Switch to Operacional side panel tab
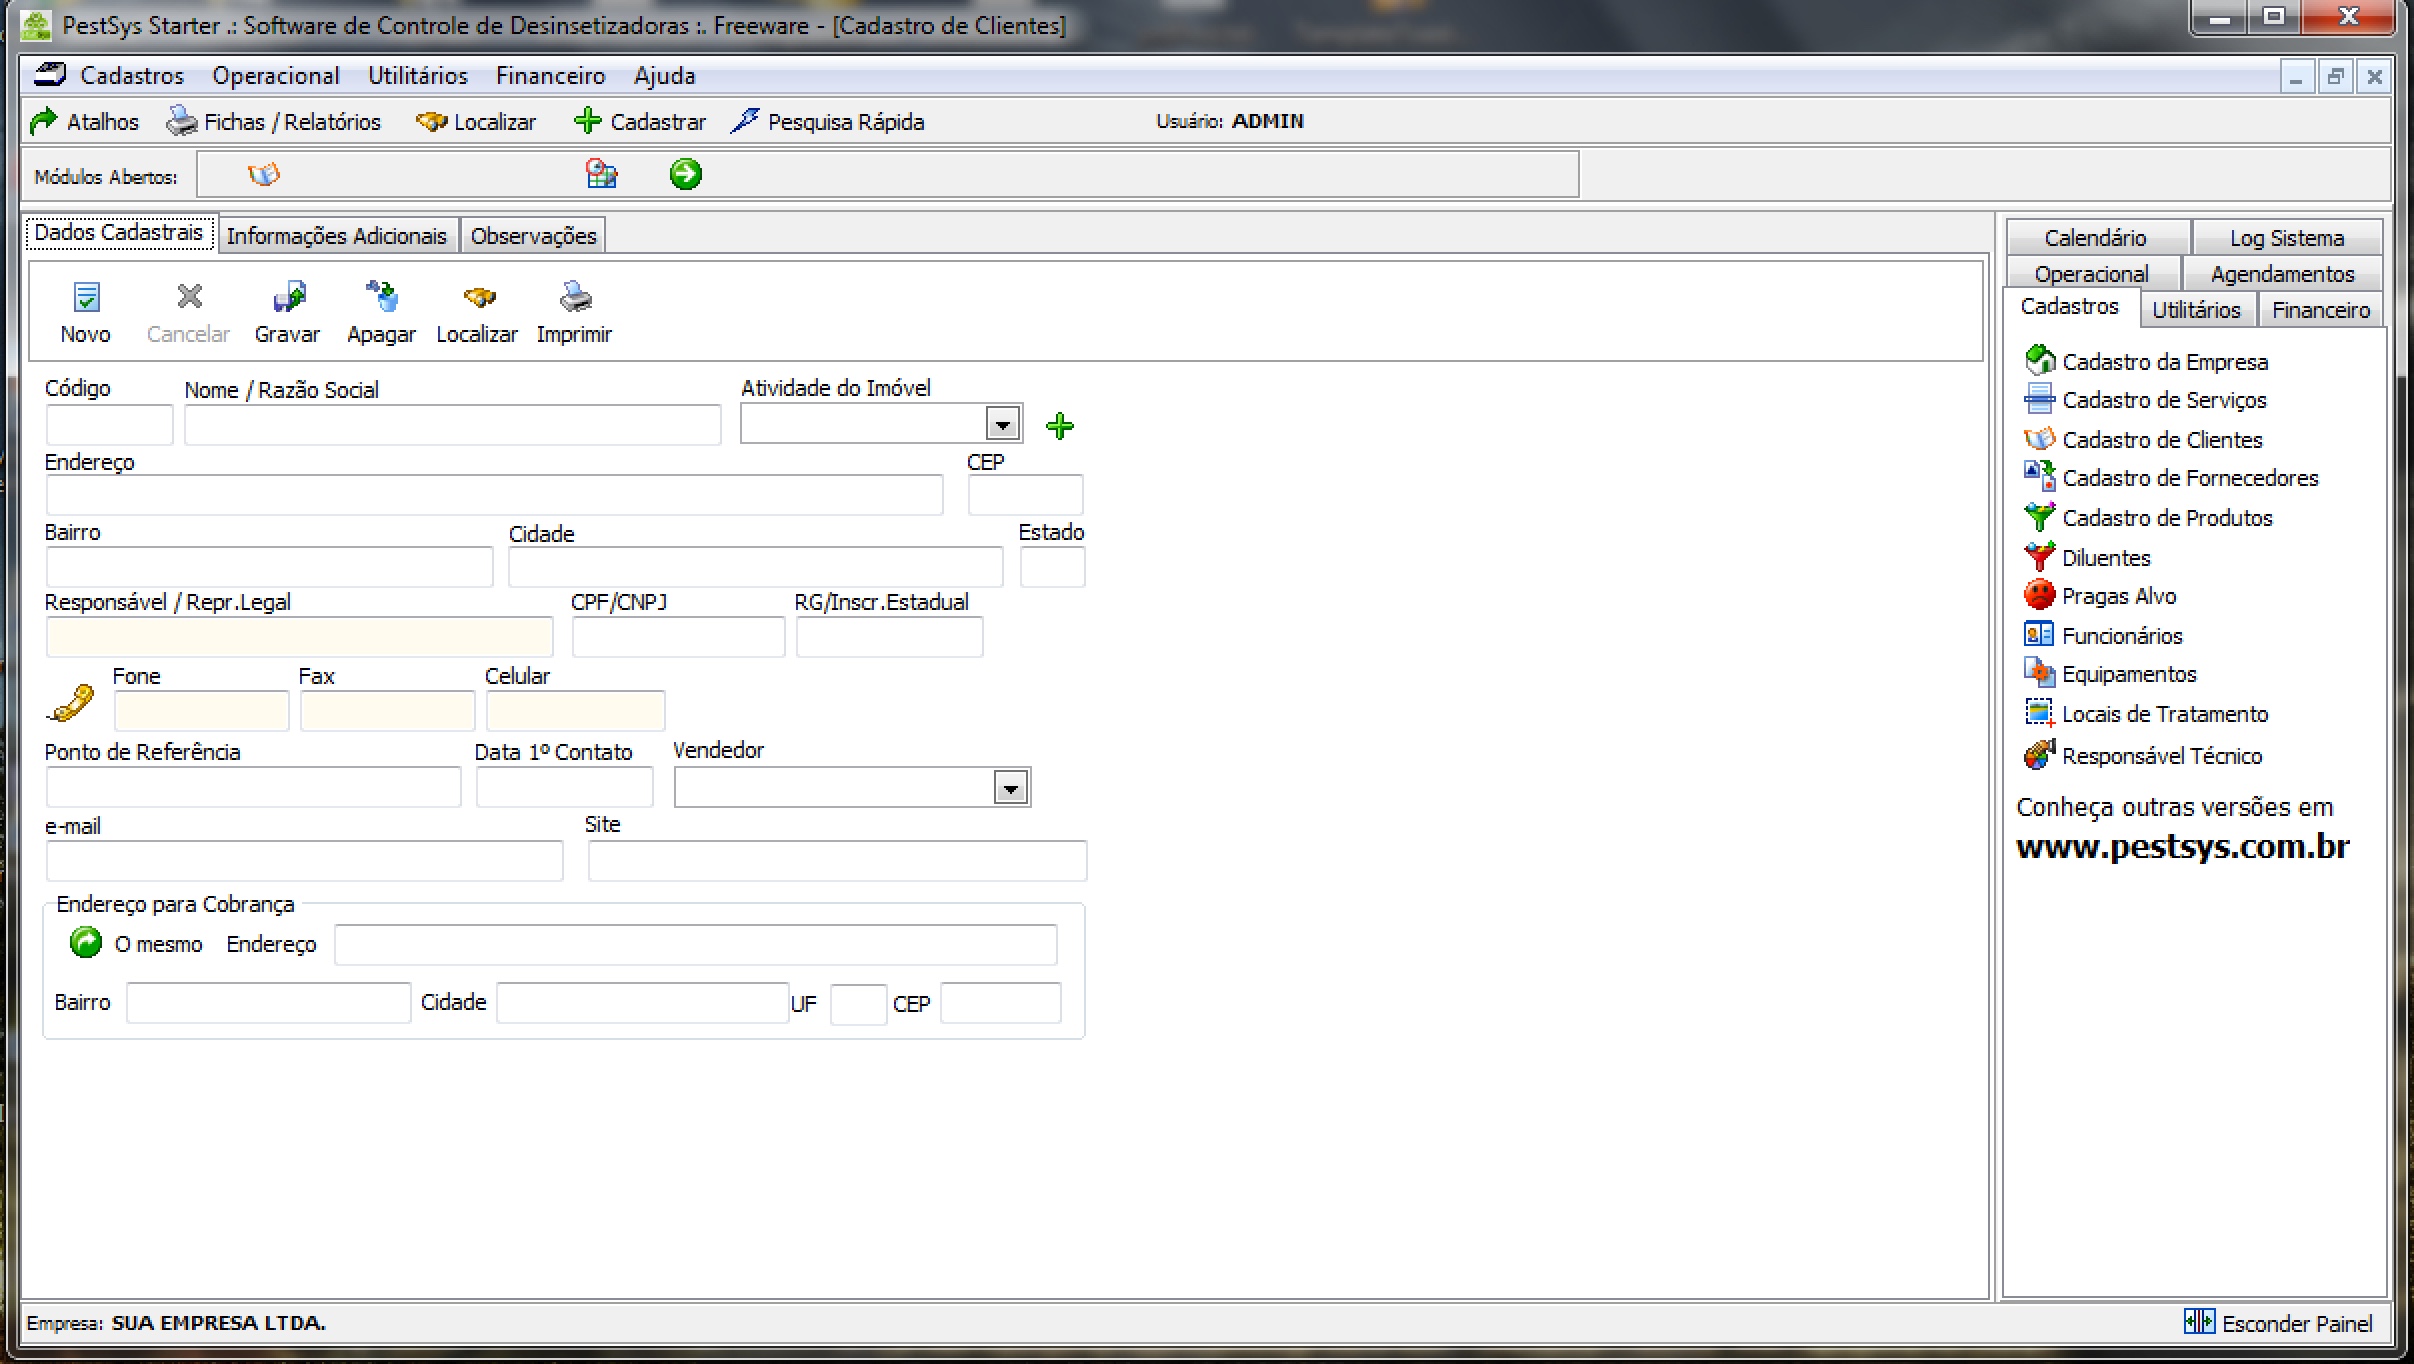This screenshot has width=2414, height=1364. (2092, 274)
